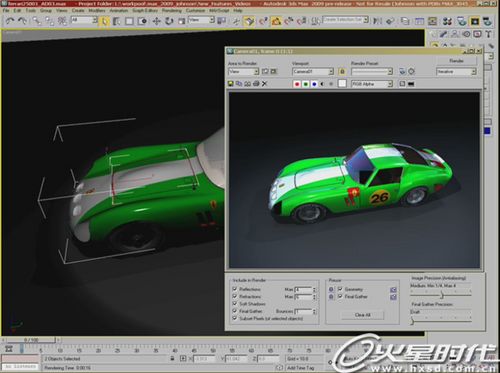The height and width of the screenshot is (373, 500).
Task: Click the Reflections Max spinner arrows
Action: coord(314,289)
